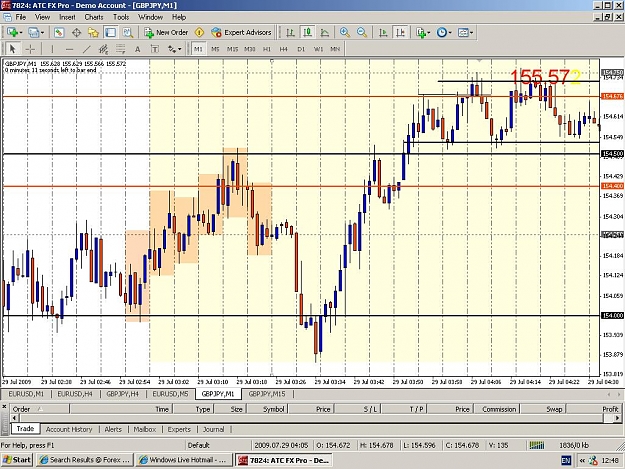625x469 pixels.
Task: Switch to candlesticks chart display
Action: click(307, 33)
